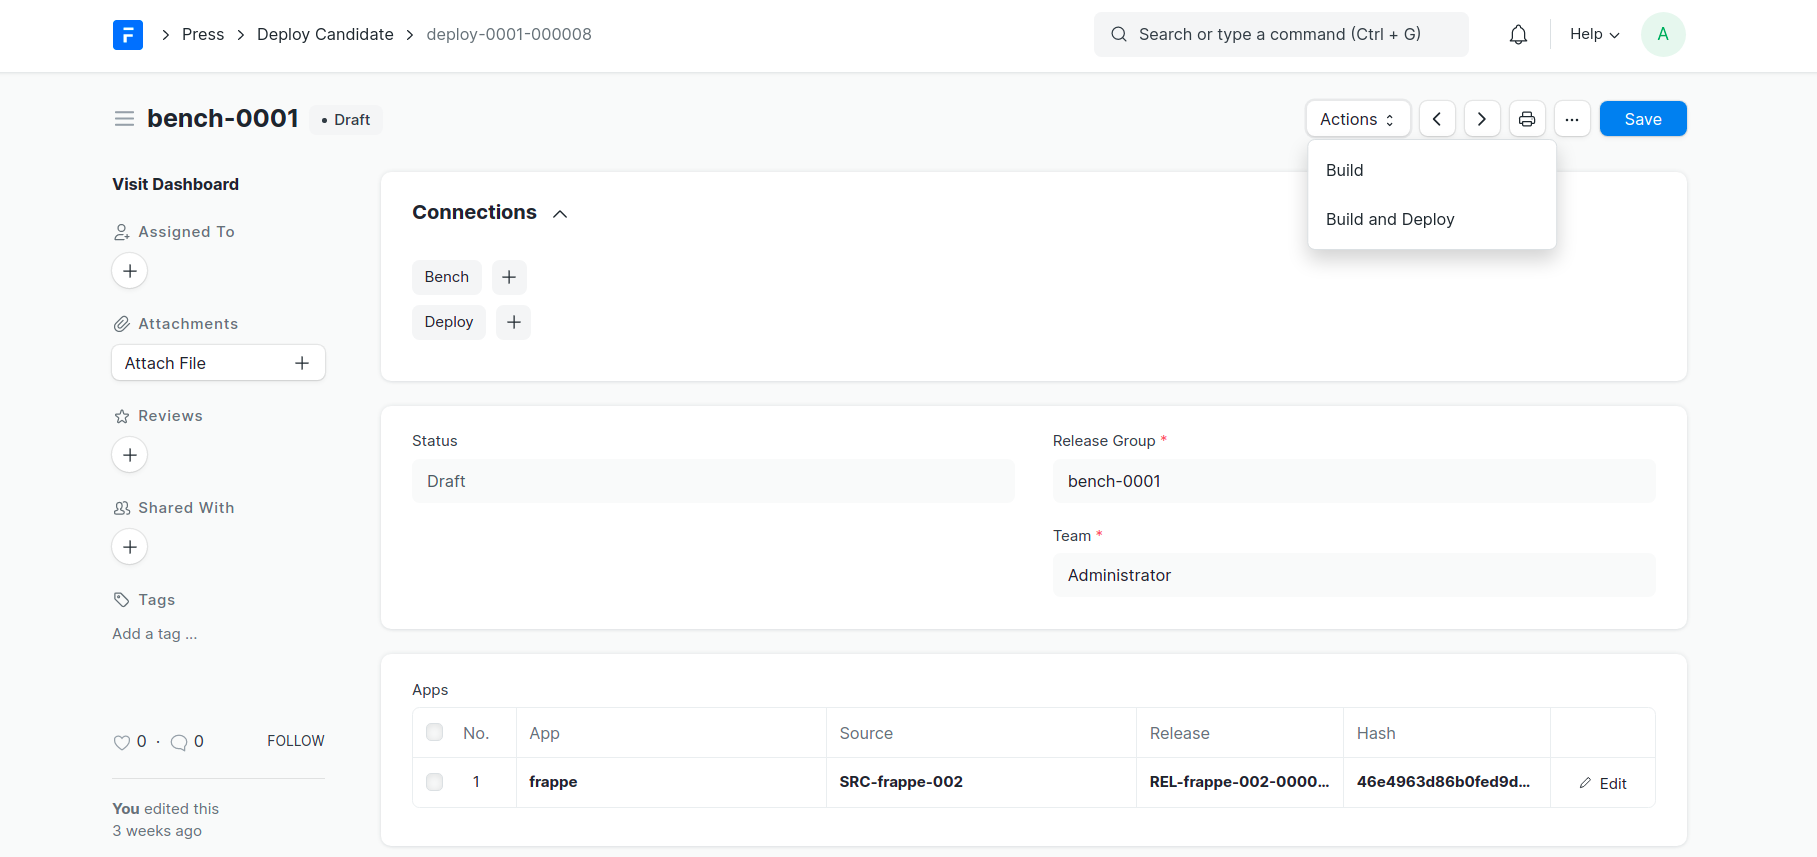Toggle the Actions dropdown button
The image size is (1817, 857).
click(1357, 119)
